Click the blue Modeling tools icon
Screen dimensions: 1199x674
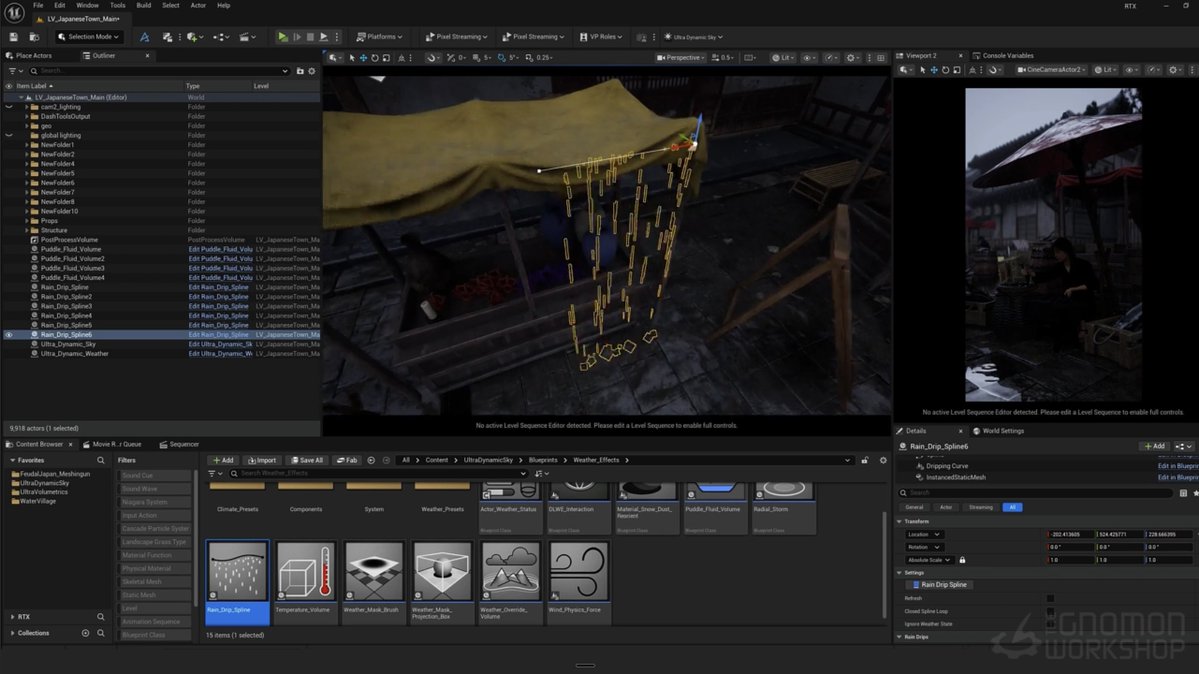[144, 37]
